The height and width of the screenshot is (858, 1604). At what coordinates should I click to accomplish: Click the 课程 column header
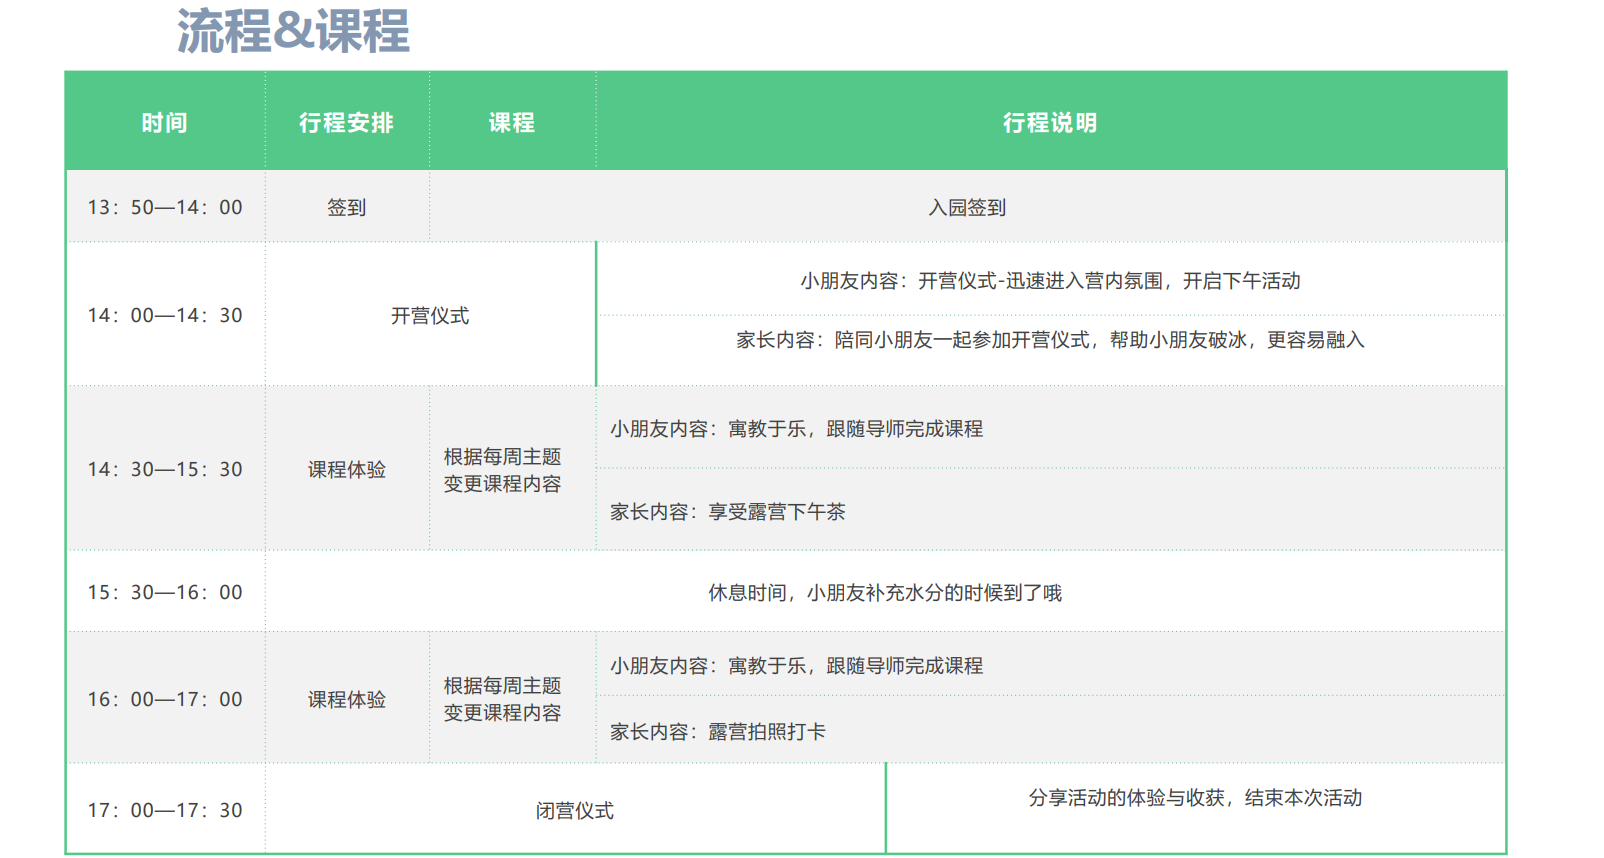[x=512, y=123]
